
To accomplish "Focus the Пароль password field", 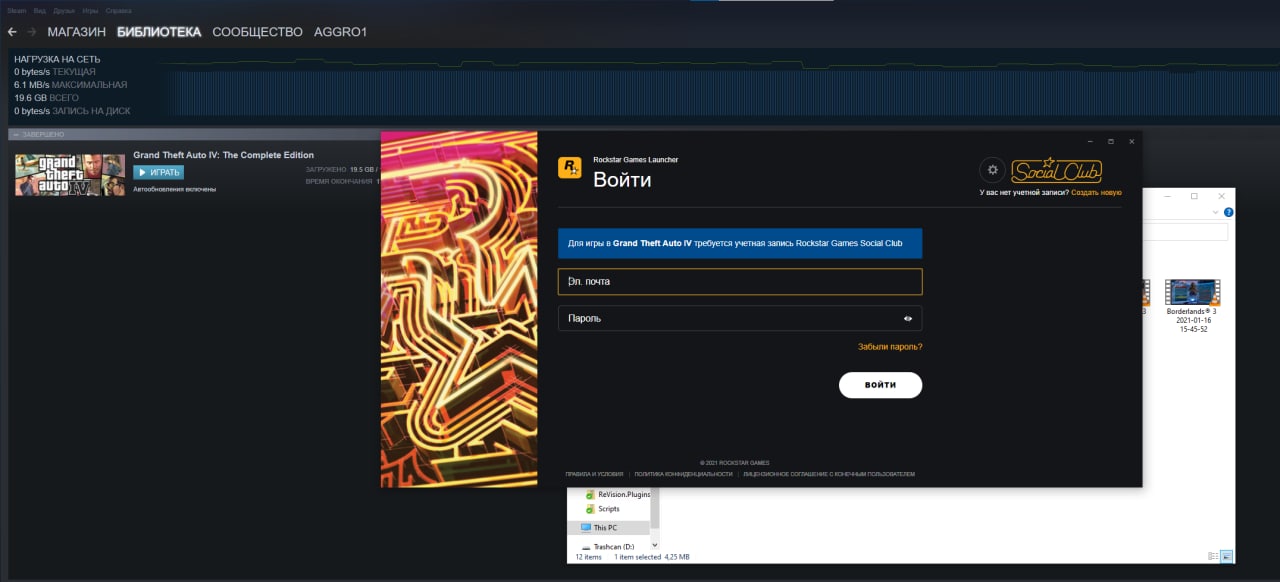I will [x=740, y=318].
